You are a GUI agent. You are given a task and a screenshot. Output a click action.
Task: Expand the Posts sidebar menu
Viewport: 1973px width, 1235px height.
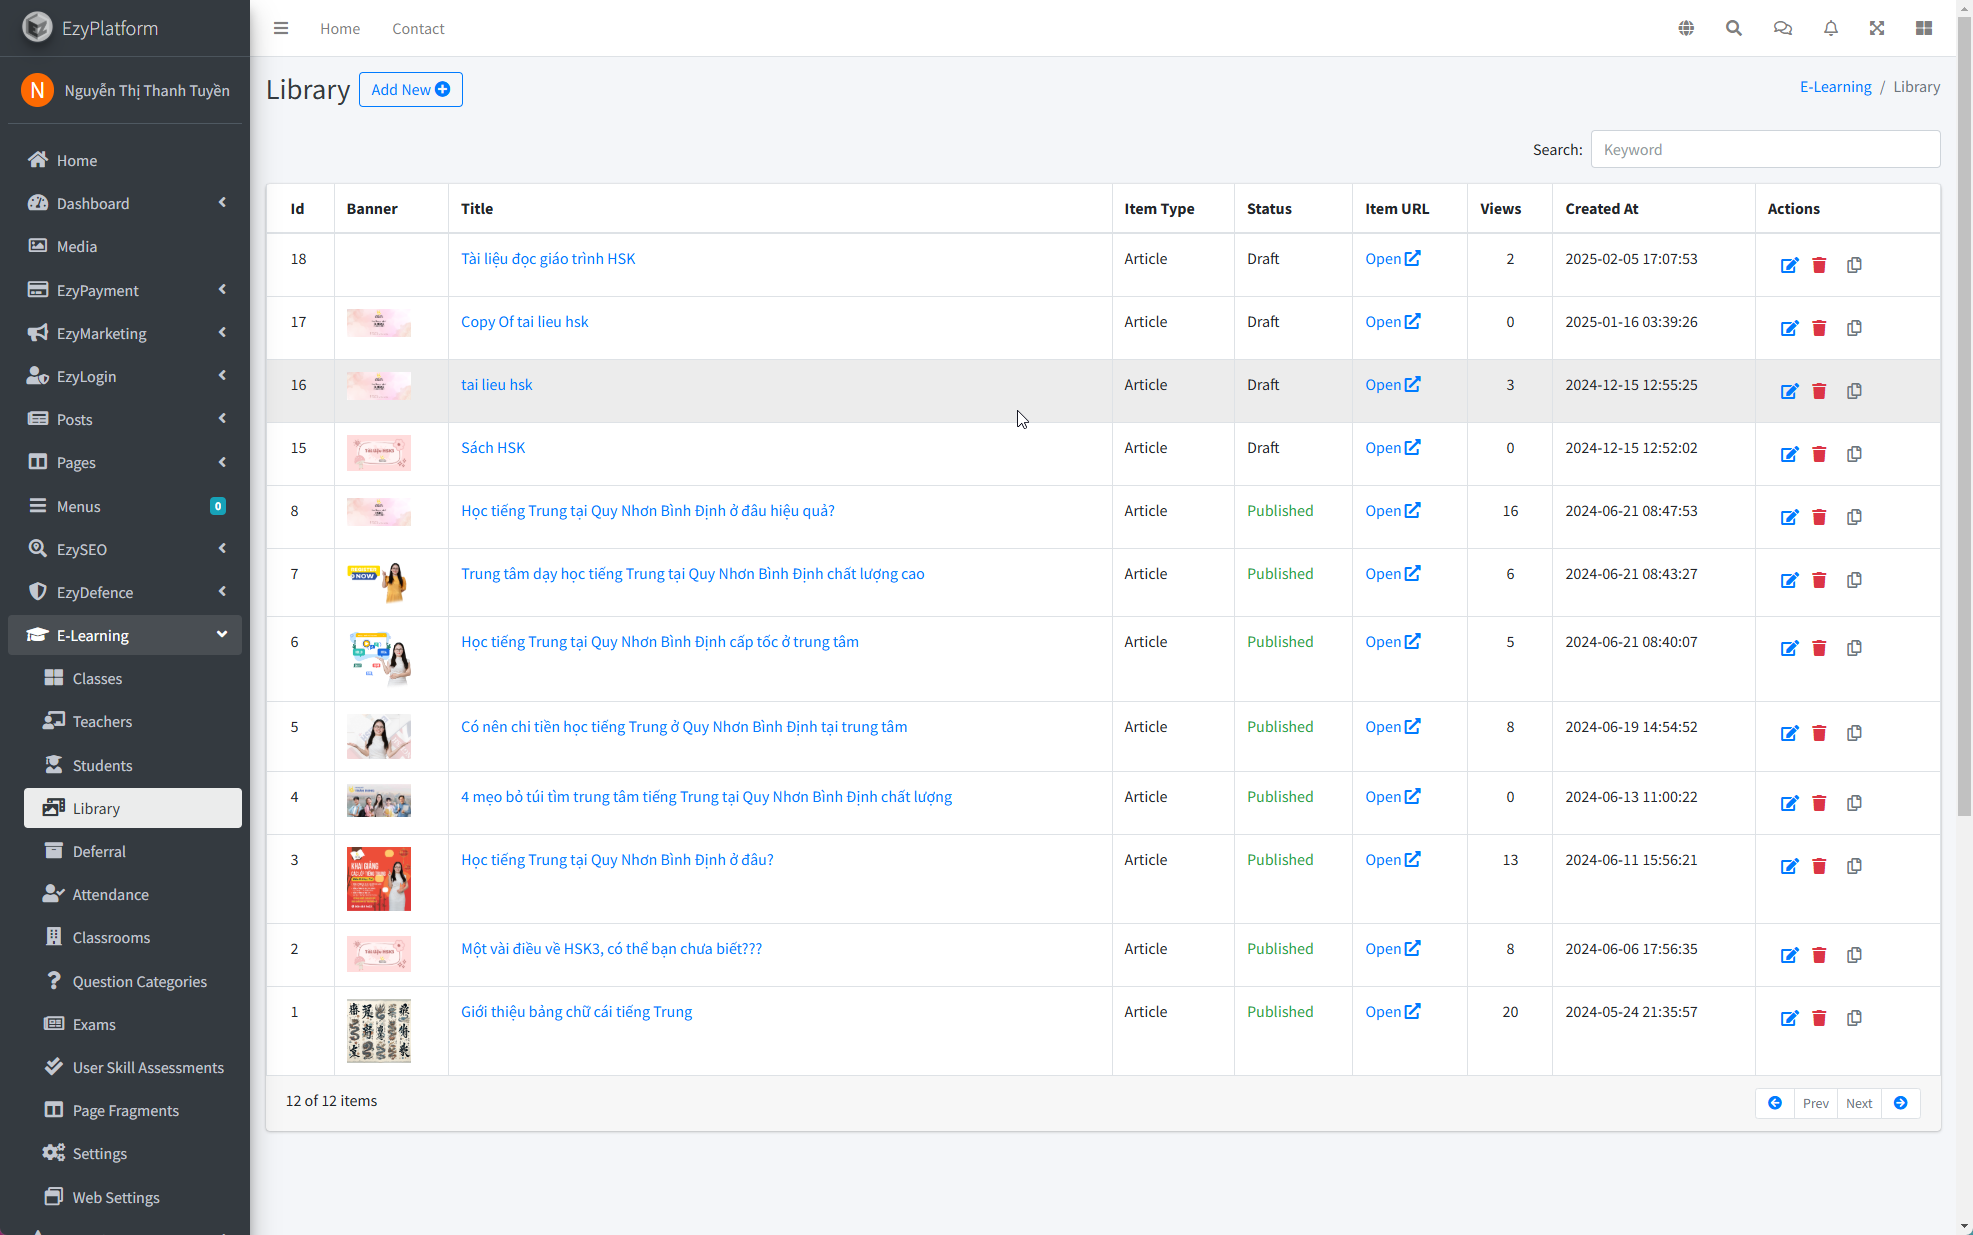125,419
